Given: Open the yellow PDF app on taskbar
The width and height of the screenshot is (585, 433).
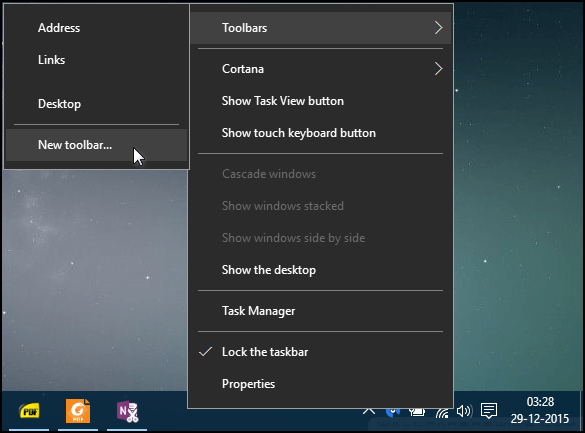Looking at the screenshot, I should 29,411.
